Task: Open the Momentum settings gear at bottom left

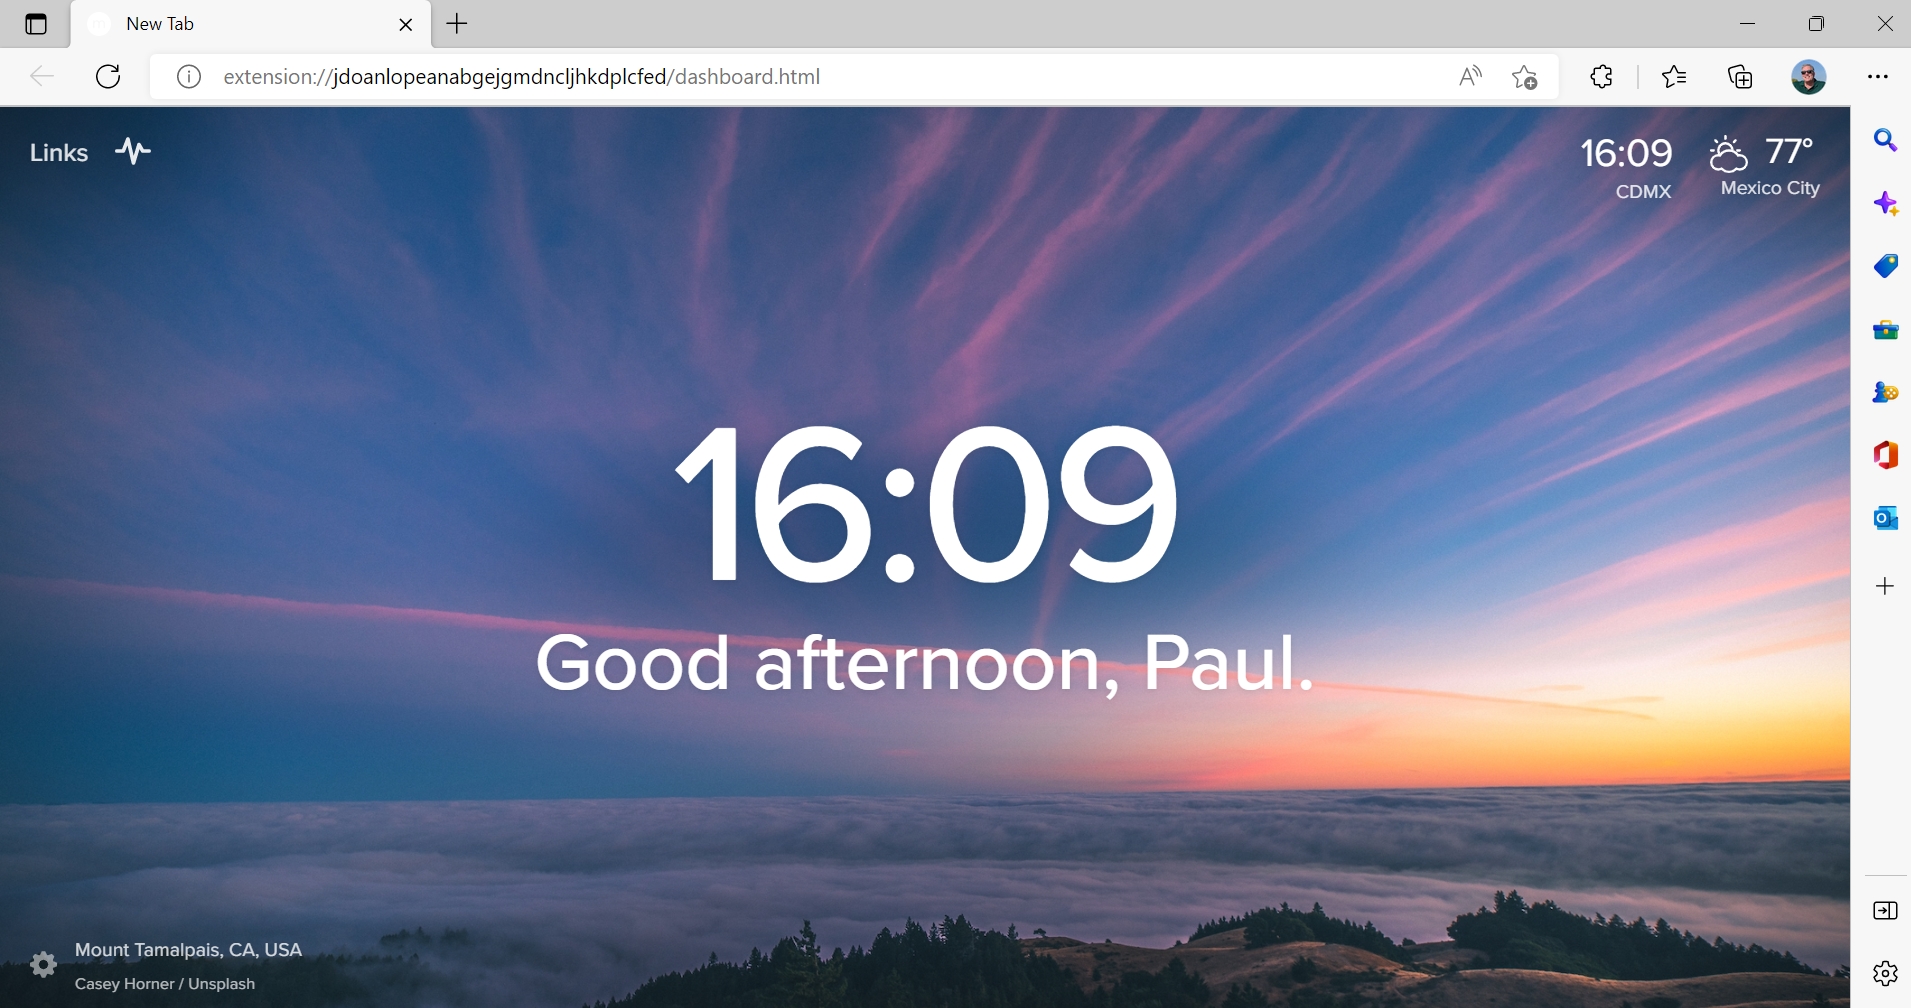Action: tap(43, 965)
